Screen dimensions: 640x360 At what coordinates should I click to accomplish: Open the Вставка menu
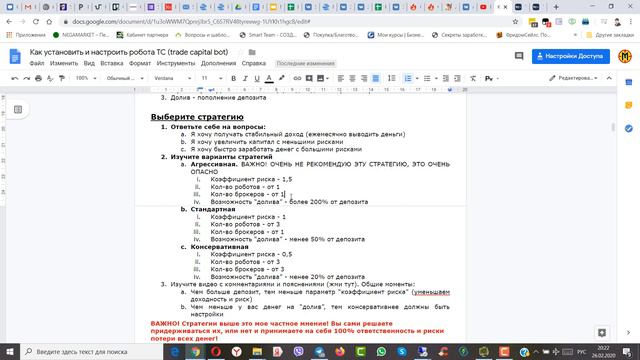pos(111,63)
